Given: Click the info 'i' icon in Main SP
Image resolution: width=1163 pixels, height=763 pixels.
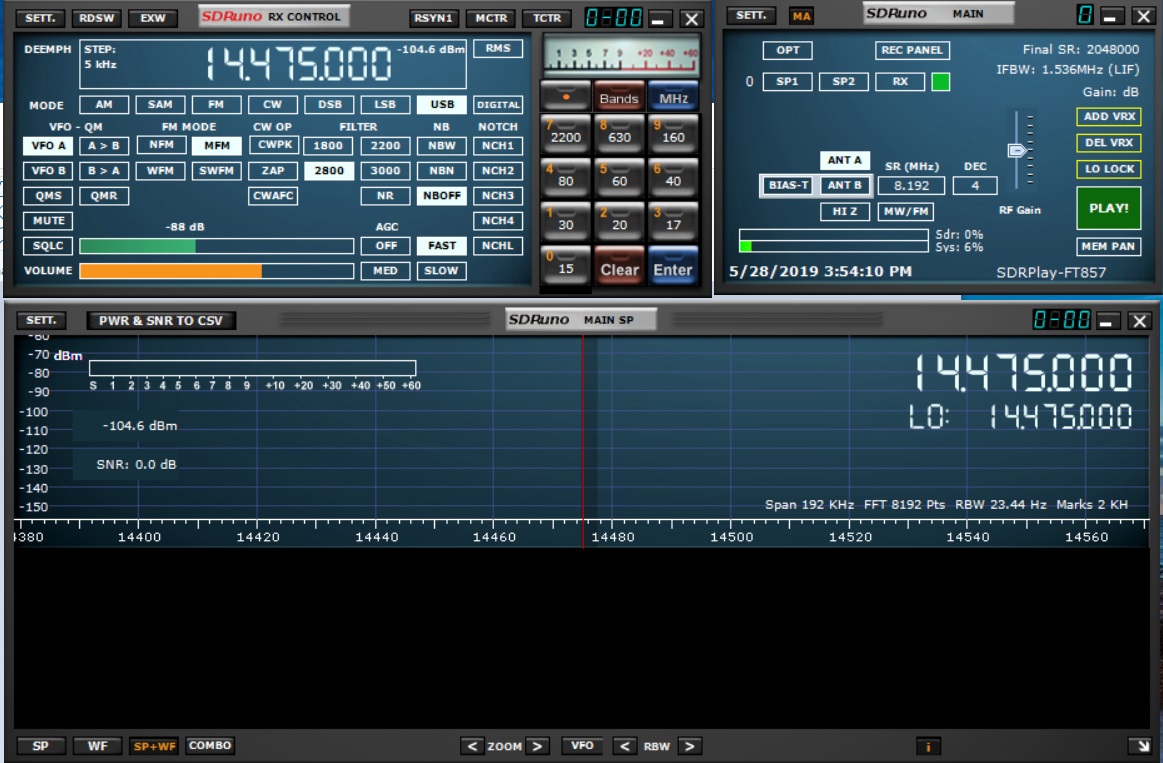Looking at the screenshot, I should (928, 746).
